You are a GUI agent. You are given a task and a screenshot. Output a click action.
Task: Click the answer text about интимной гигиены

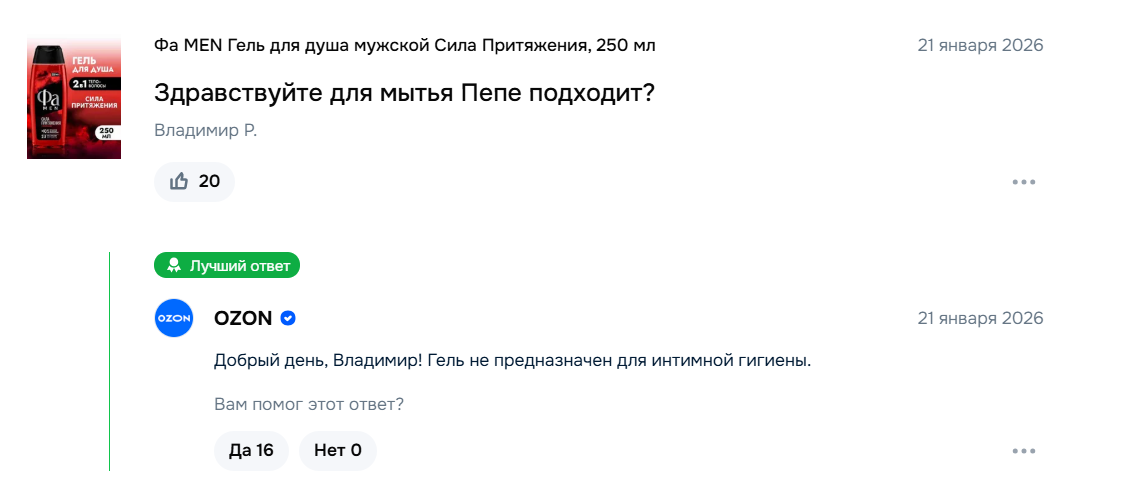point(512,360)
